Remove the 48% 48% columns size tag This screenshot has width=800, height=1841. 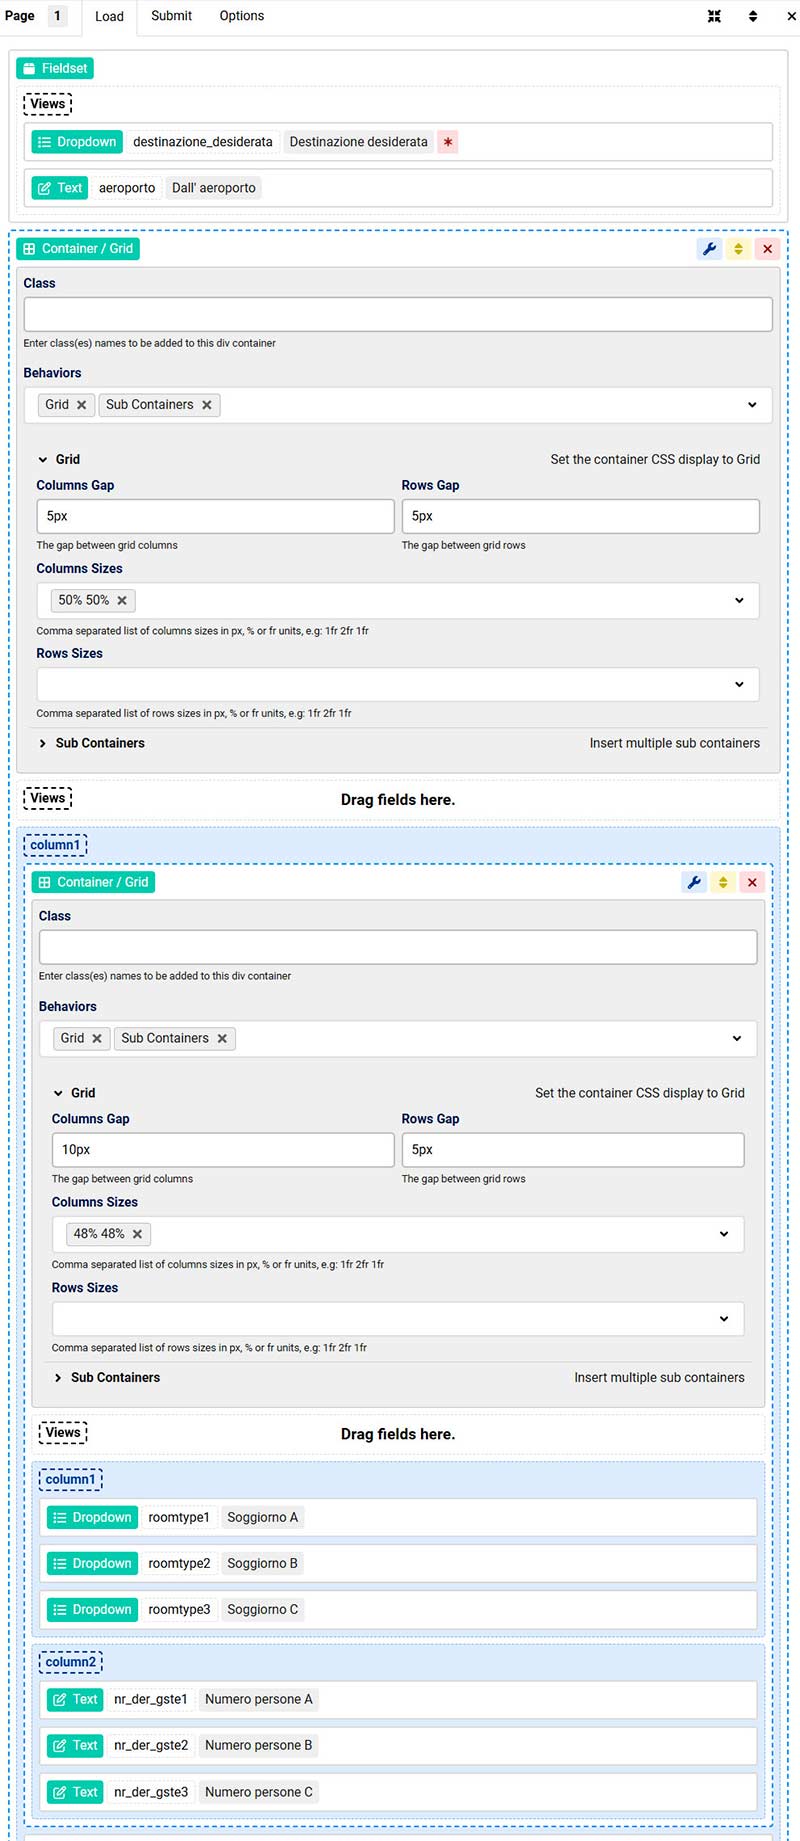(138, 1234)
